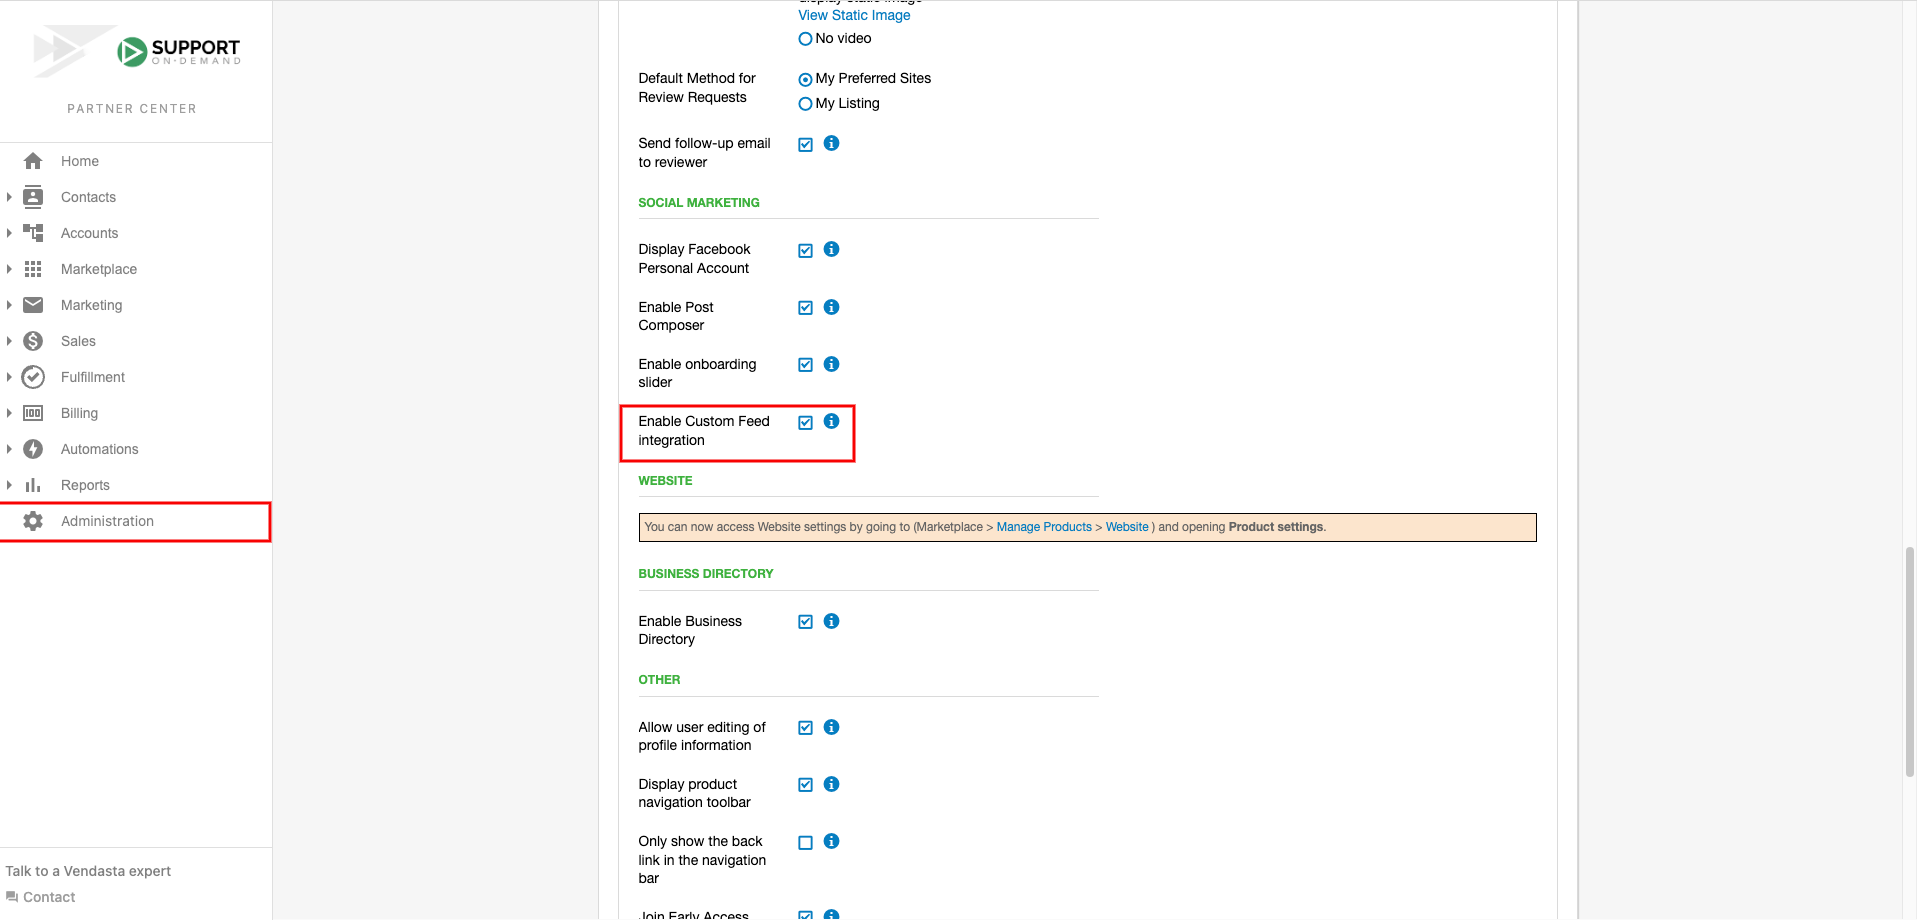The height and width of the screenshot is (920, 1917).
Task: Expand the Marketplace menu arrow
Action: [x=9, y=269]
